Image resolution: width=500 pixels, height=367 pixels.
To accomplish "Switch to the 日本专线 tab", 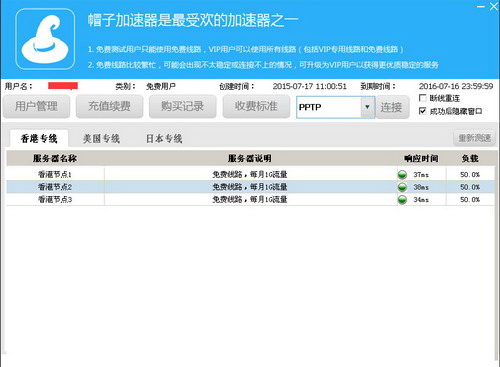I will click(x=164, y=138).
